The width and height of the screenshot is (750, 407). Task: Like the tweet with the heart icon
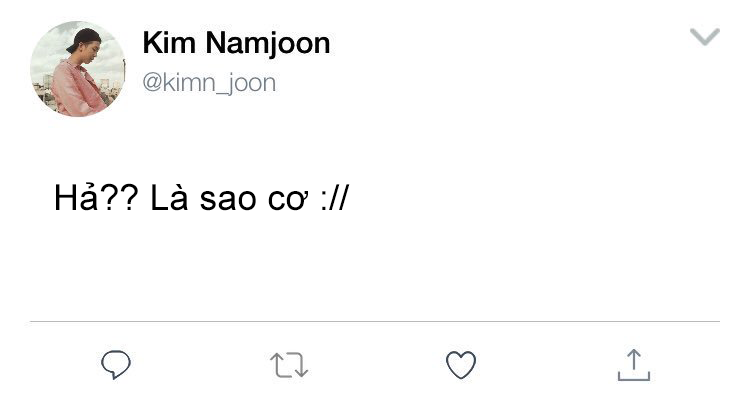coord(461,365)
